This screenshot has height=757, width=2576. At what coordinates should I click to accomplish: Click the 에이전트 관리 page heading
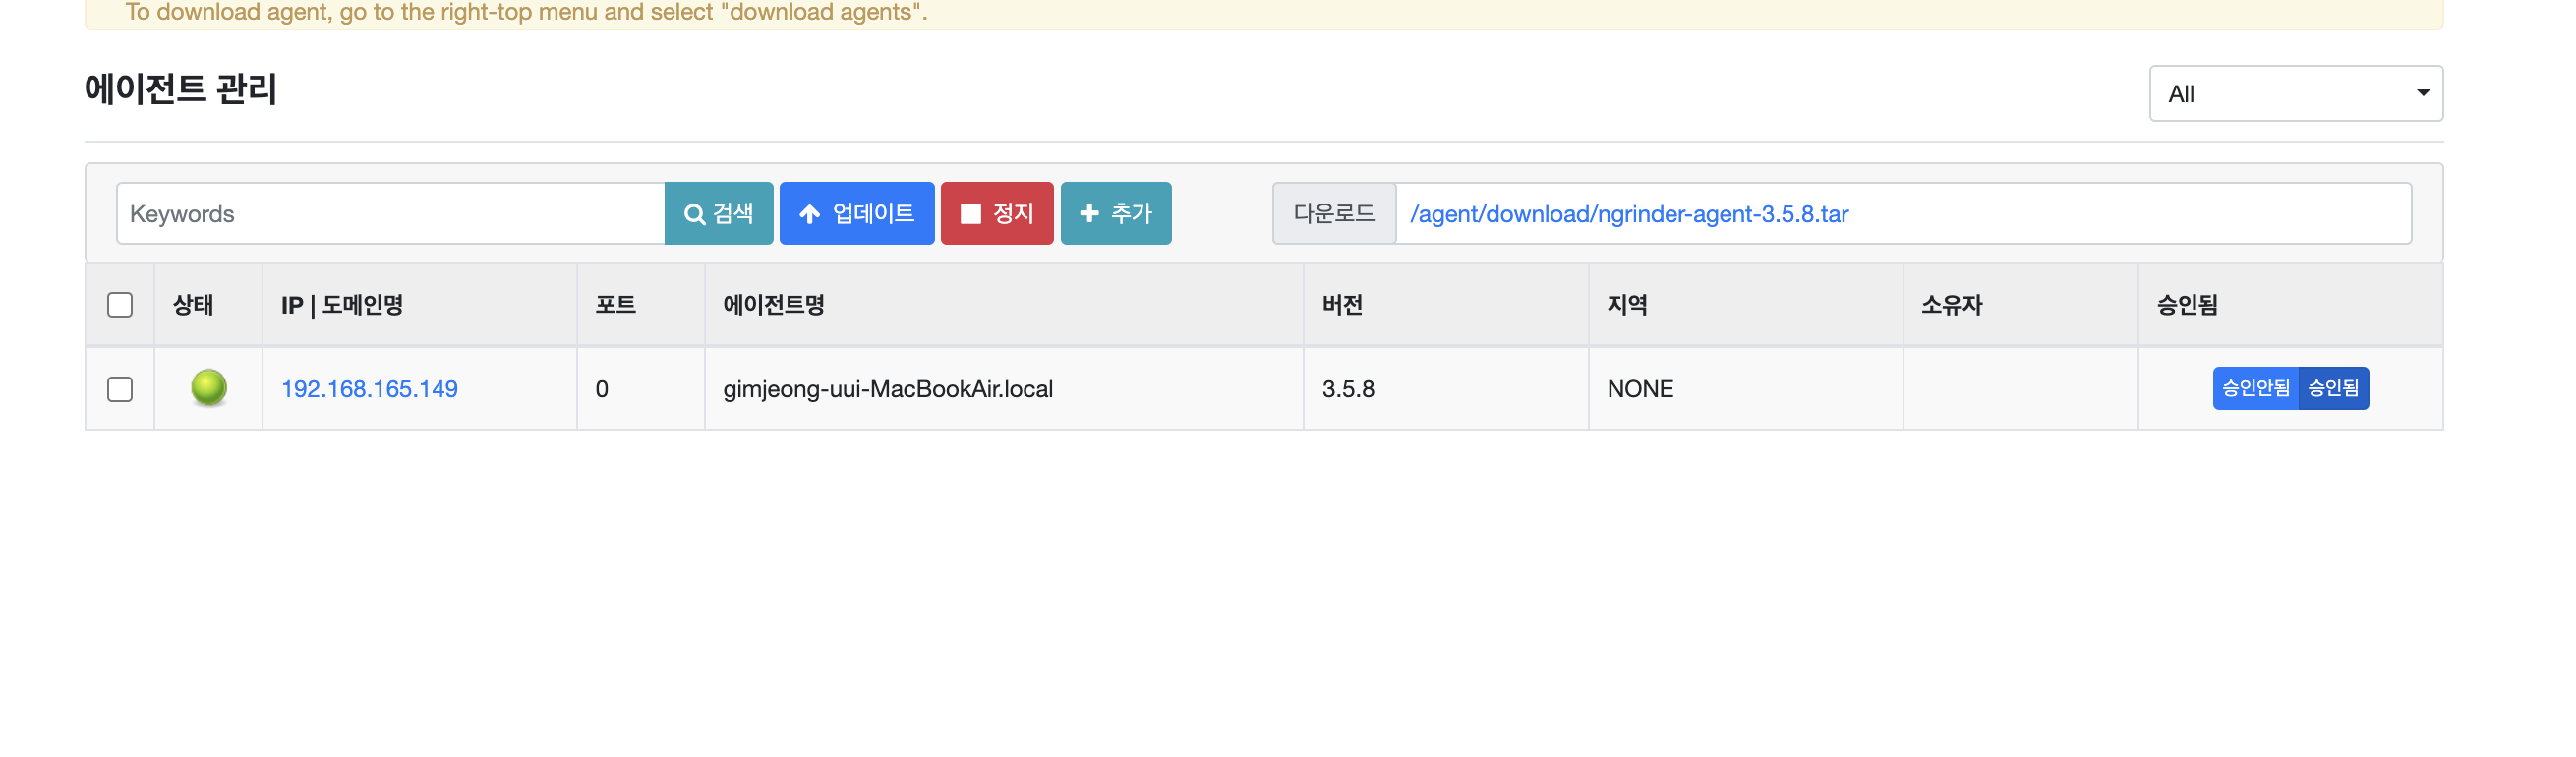[x=181, y=89]
